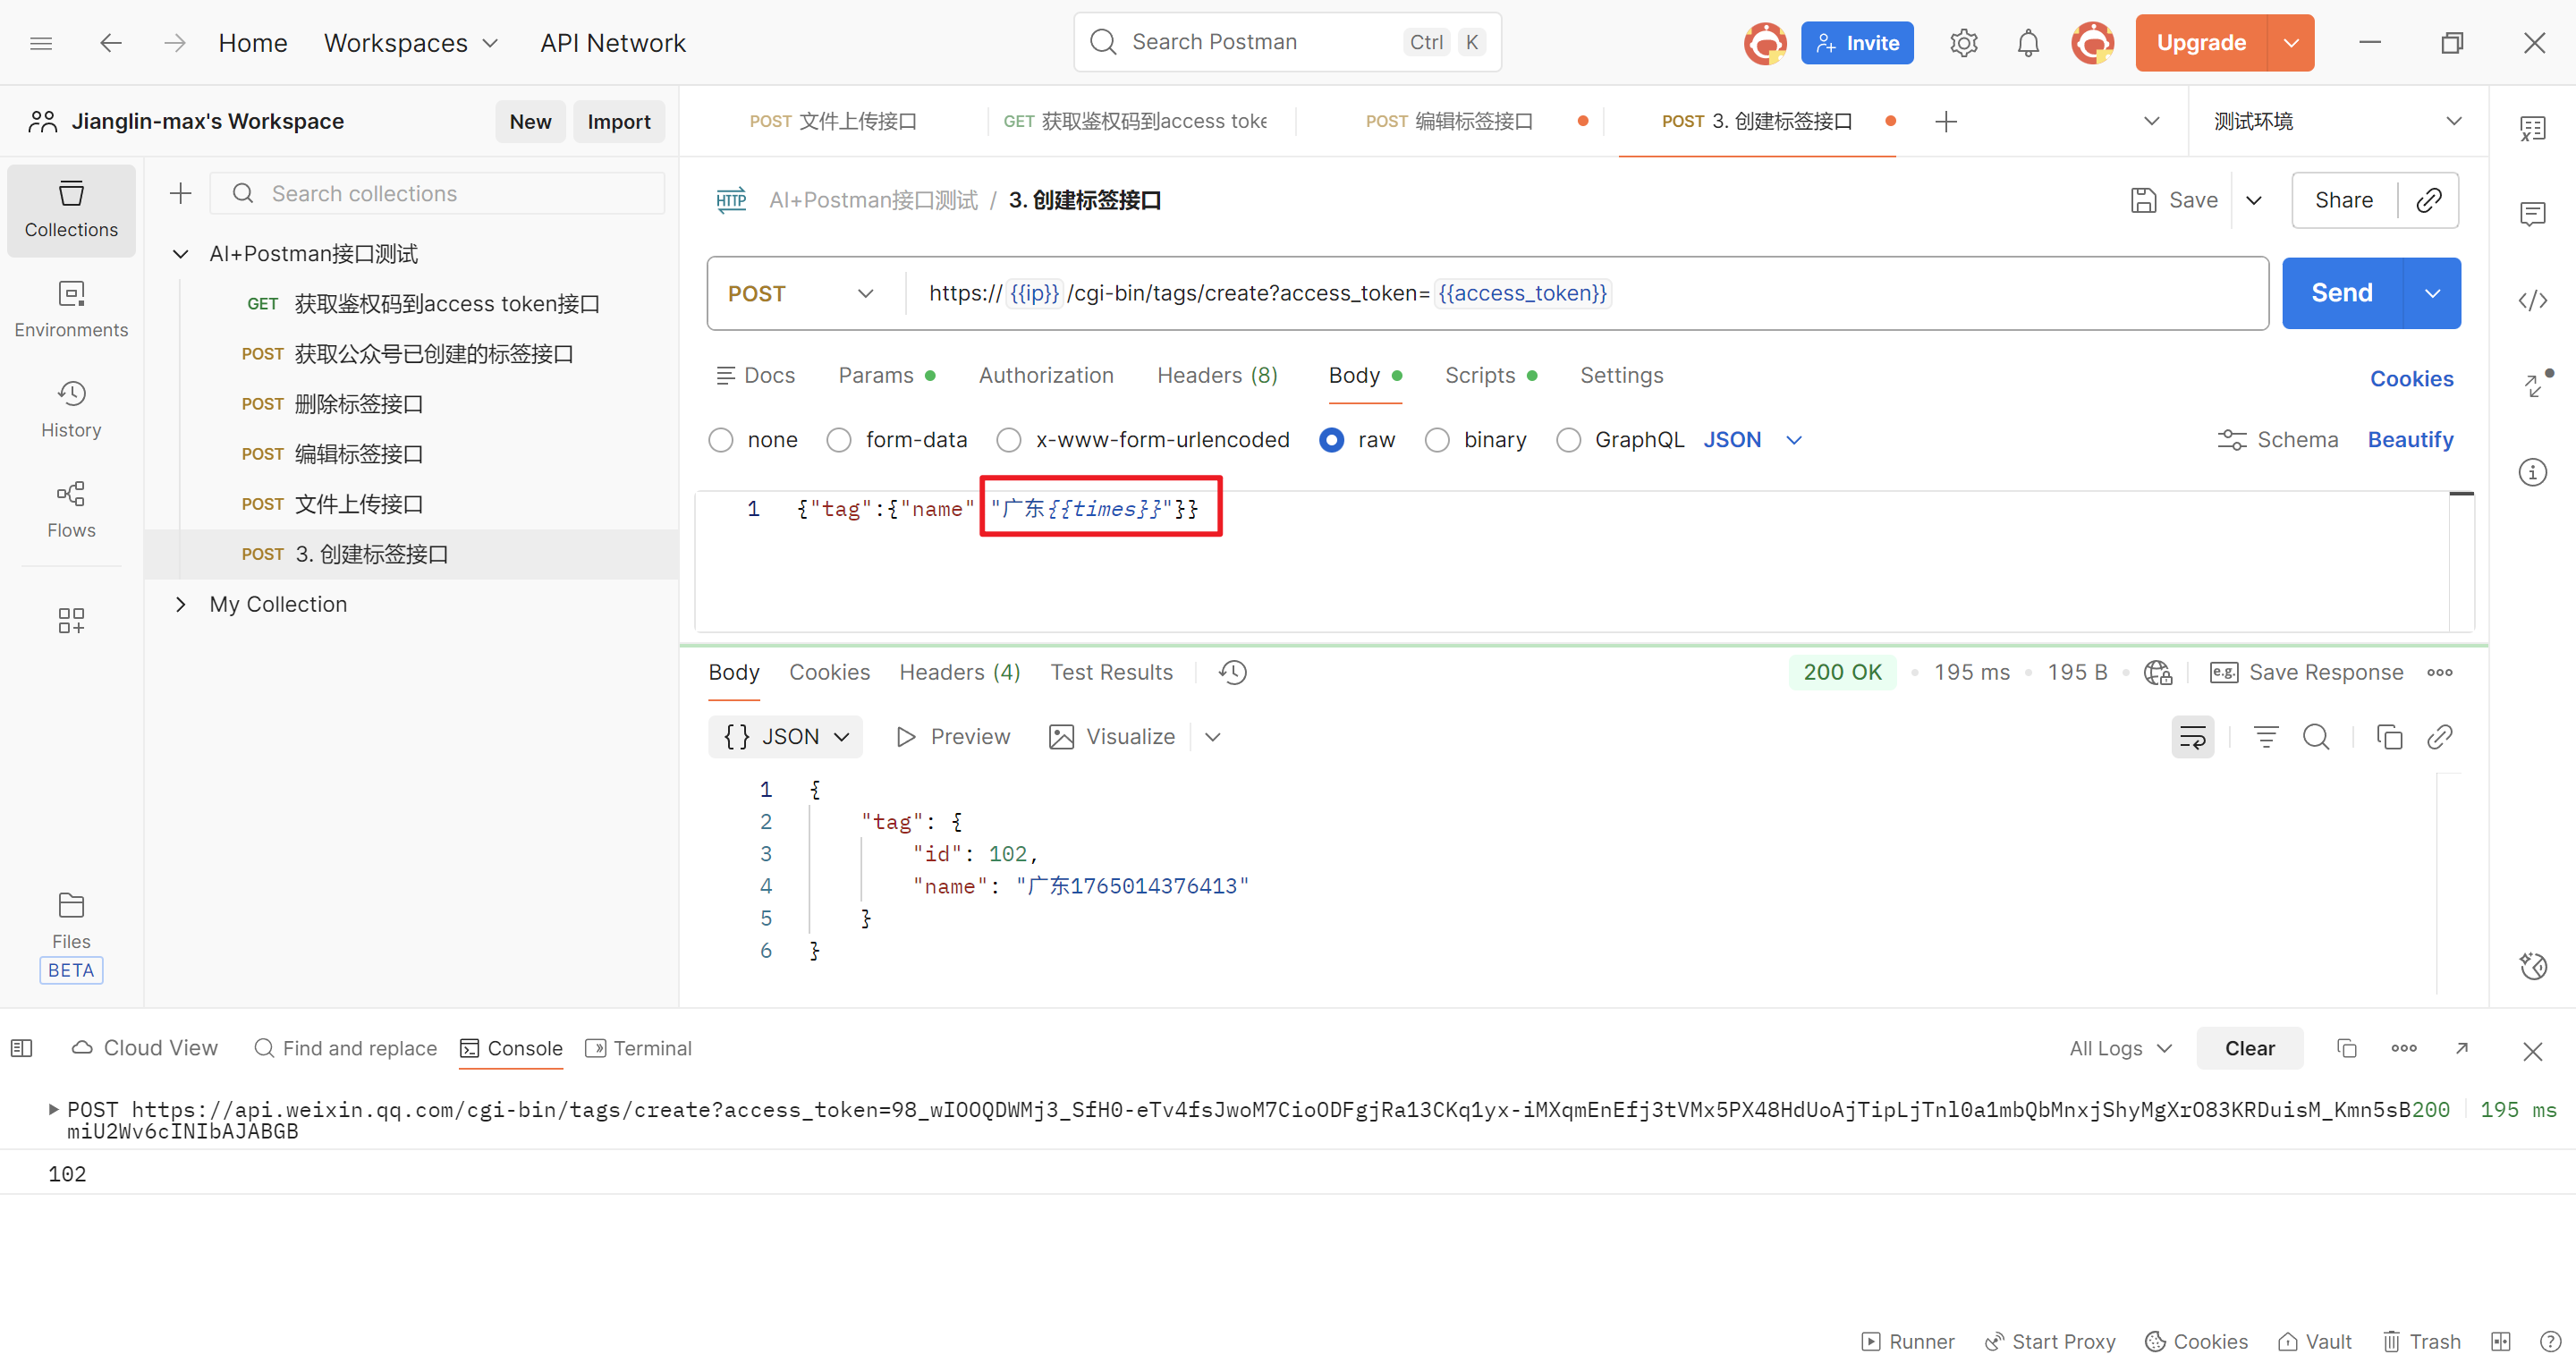Search within the response body
The image size is (2576, 1363).
pos(2316,737)
